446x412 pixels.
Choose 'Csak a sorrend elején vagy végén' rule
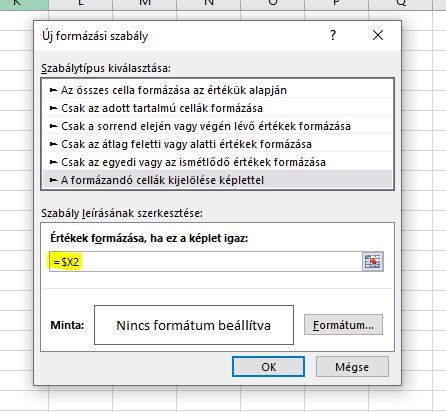coord(218,126)
